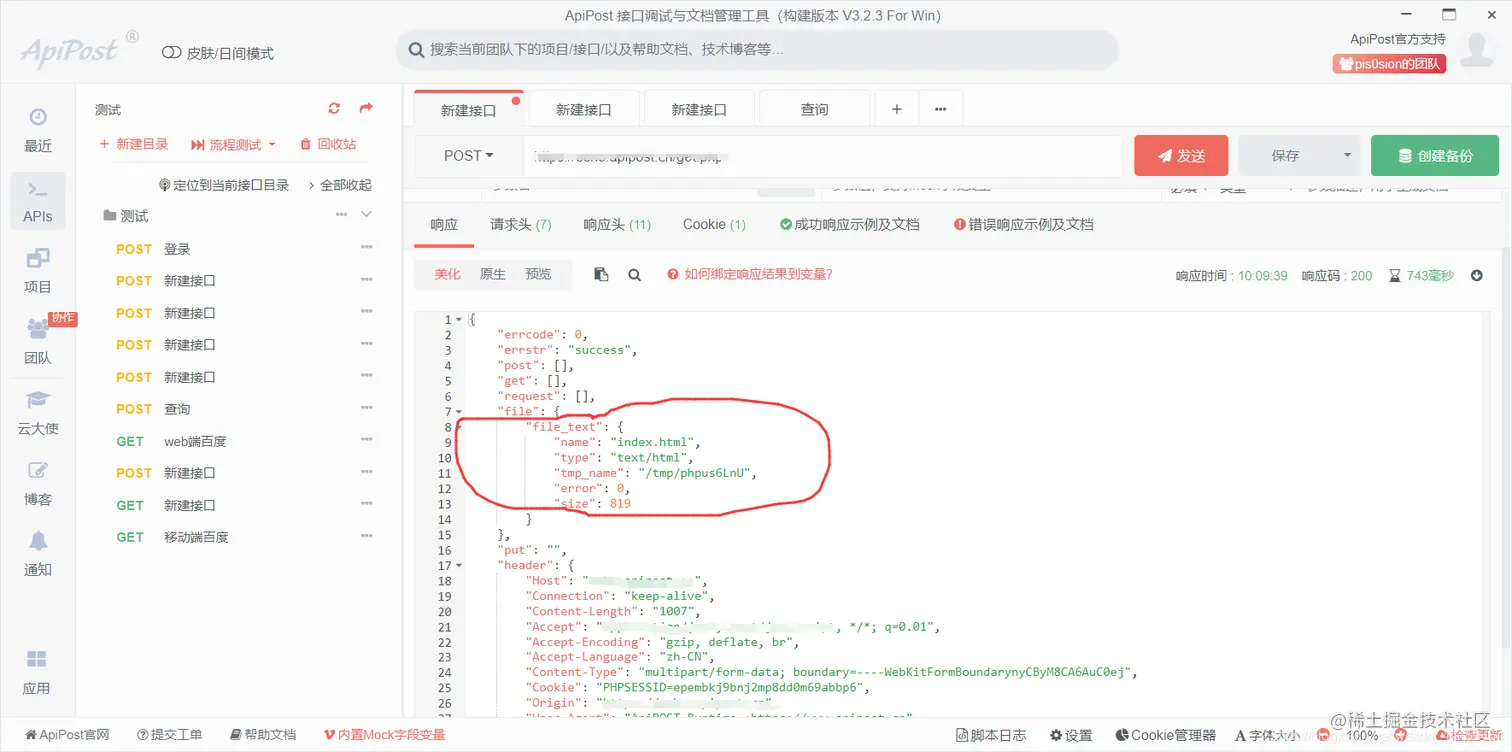Open 内置Mock字段变量 in the bottom bar
Screen dimensions: 1512x752
click(384, 735)
